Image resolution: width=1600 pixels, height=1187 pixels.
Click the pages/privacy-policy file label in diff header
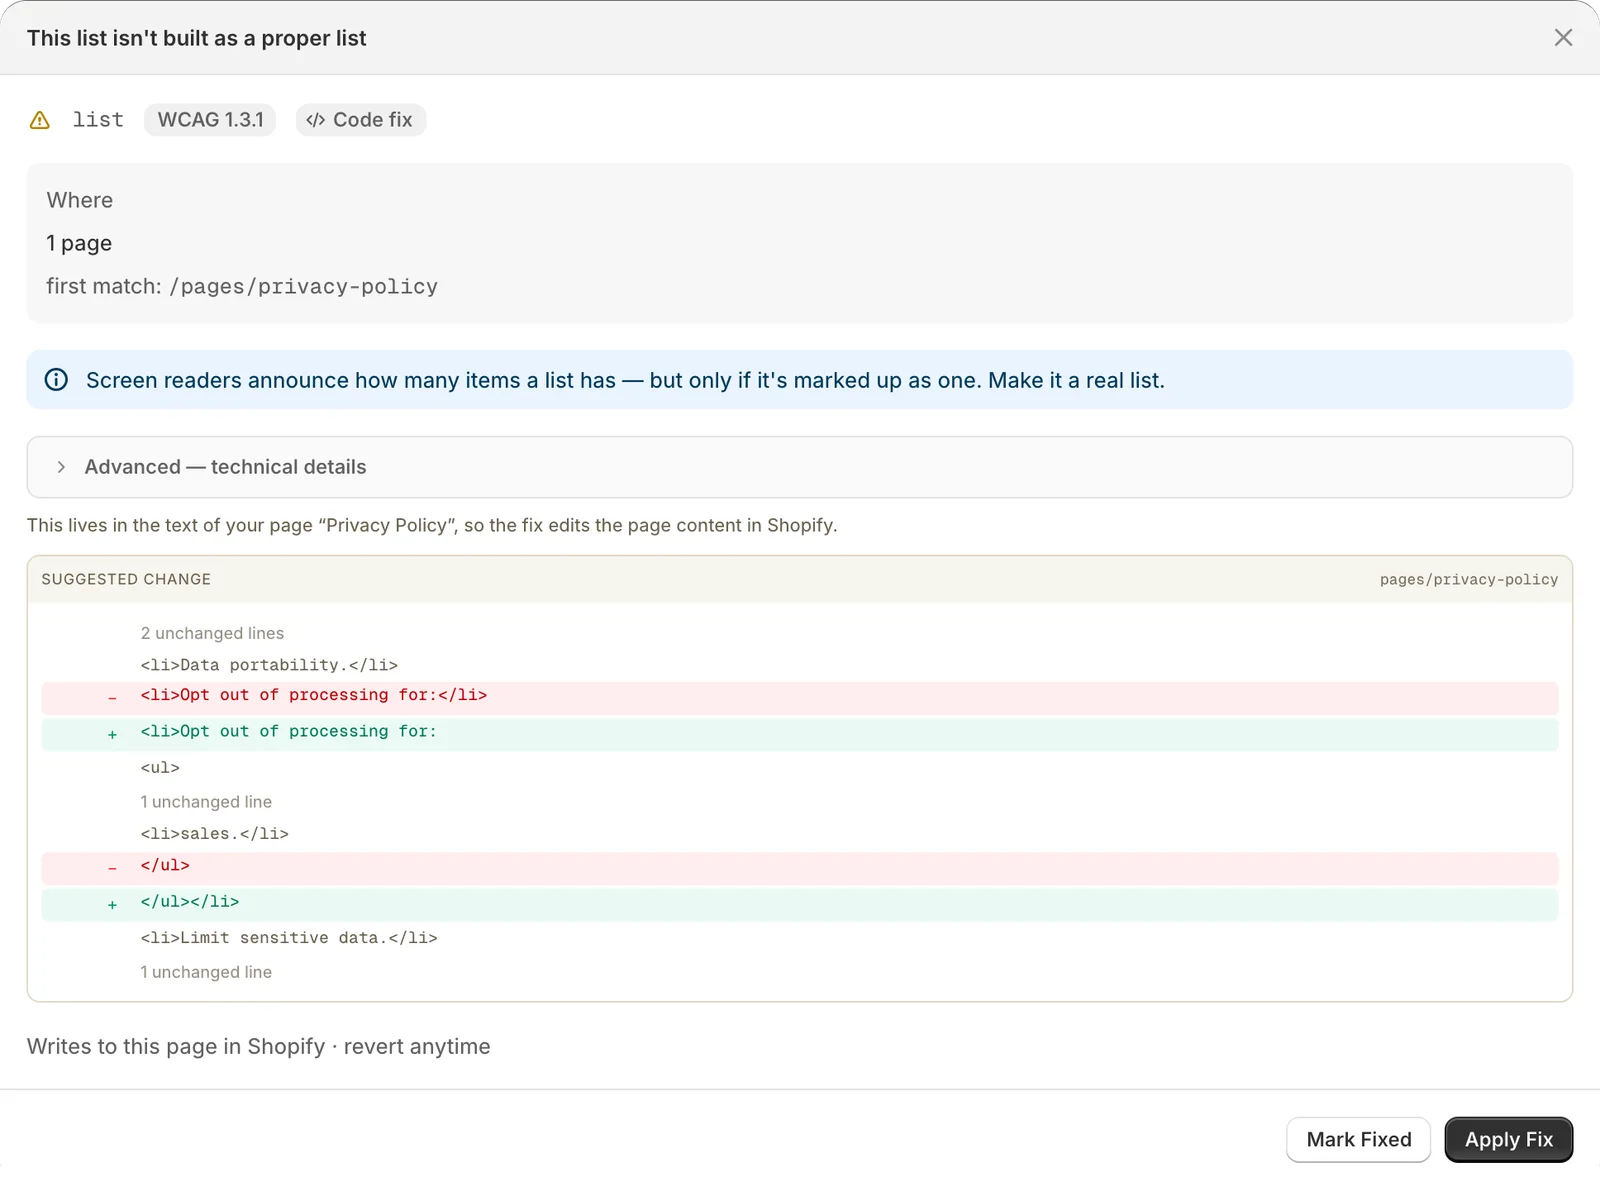1469,579
